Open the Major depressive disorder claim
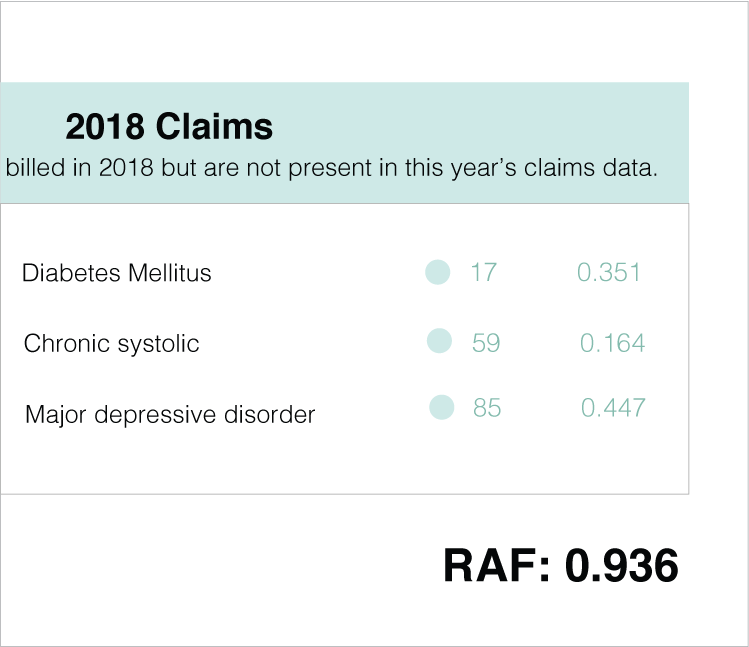Screen dimensions: 749x647 [170, 414]
